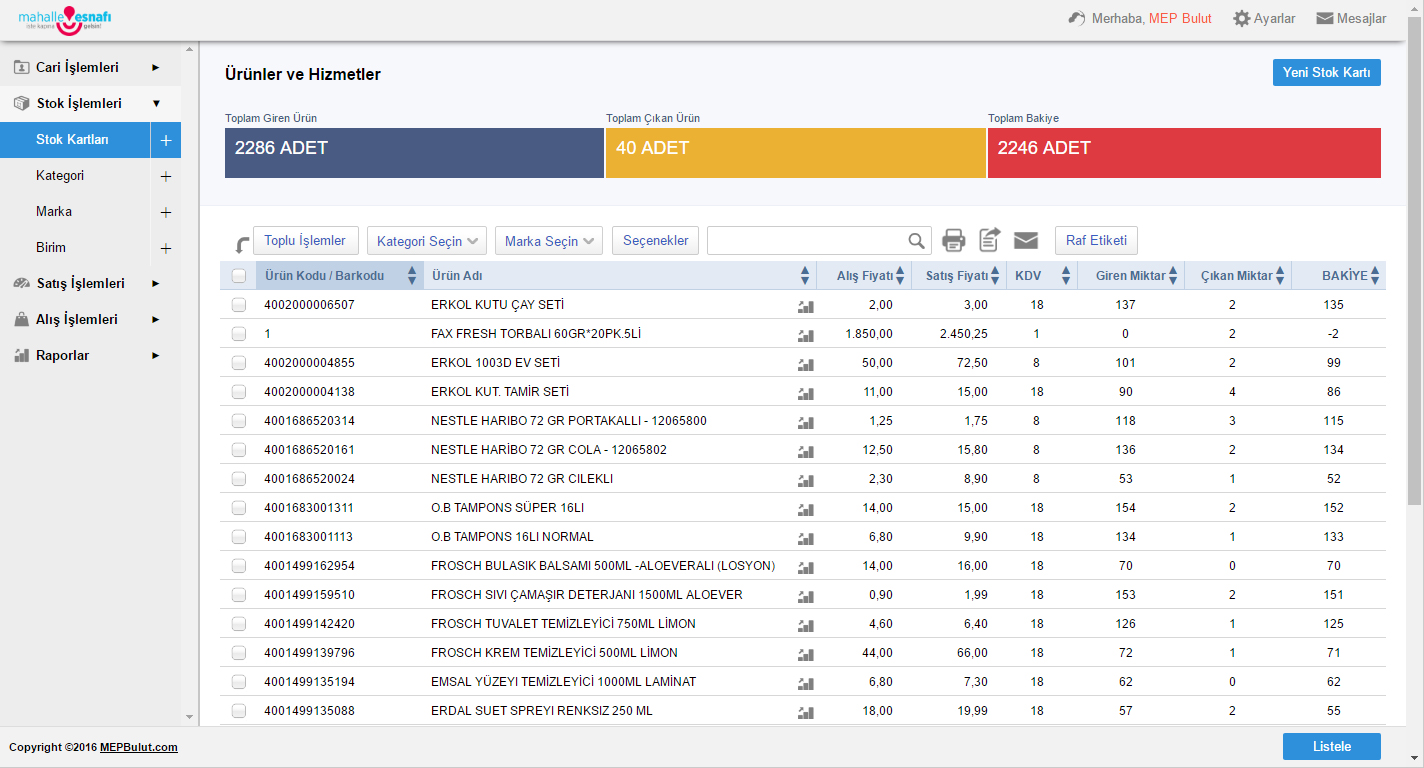Viewport: 1424px width, 768px height.
Task: Sort by Giren Miktar column
Action: (1131, 276)
